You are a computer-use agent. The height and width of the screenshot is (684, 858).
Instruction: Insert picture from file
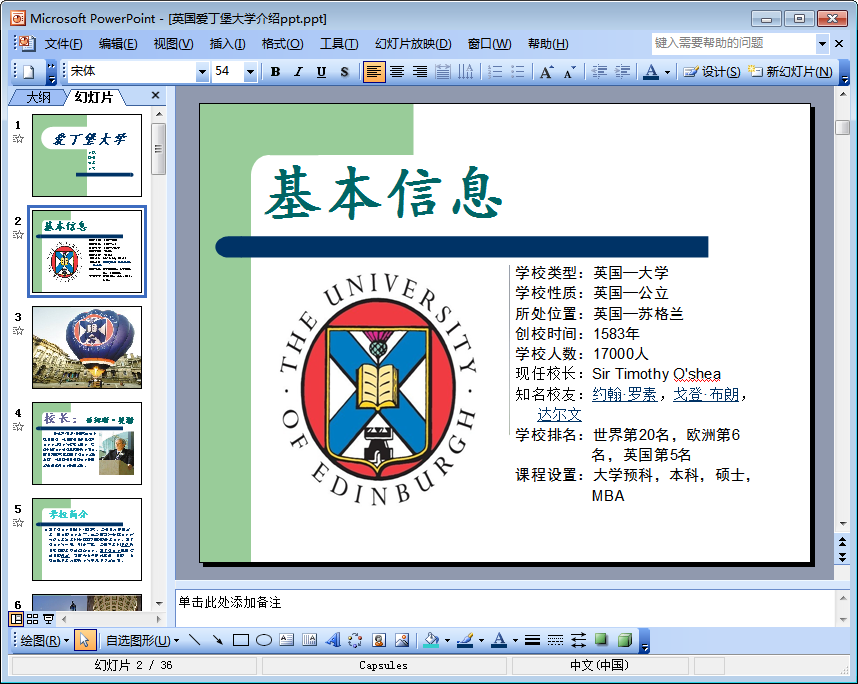pos(402,640)
